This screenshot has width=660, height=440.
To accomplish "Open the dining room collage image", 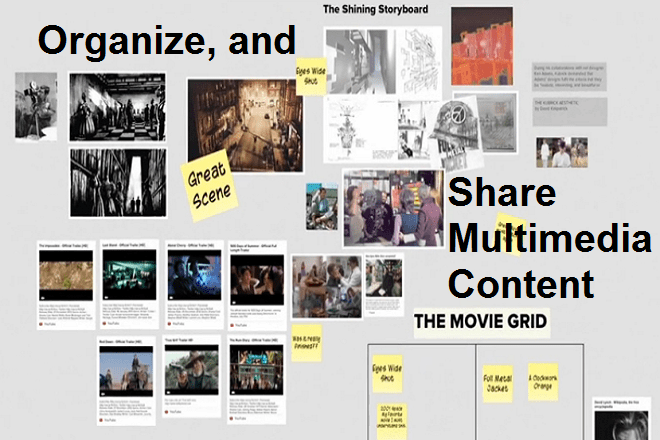I will coord(327,286).
